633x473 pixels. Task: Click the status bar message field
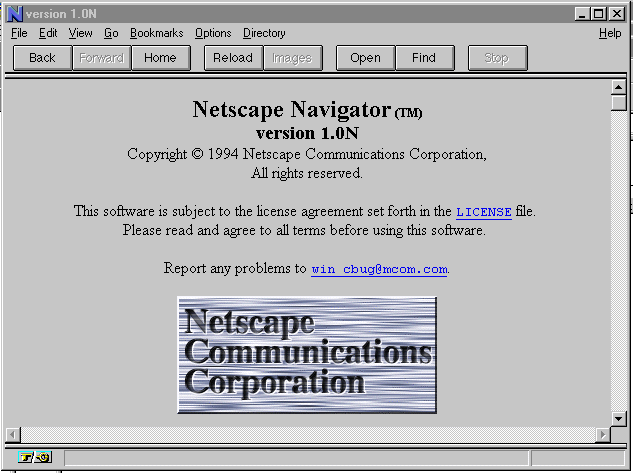[296, 458]
